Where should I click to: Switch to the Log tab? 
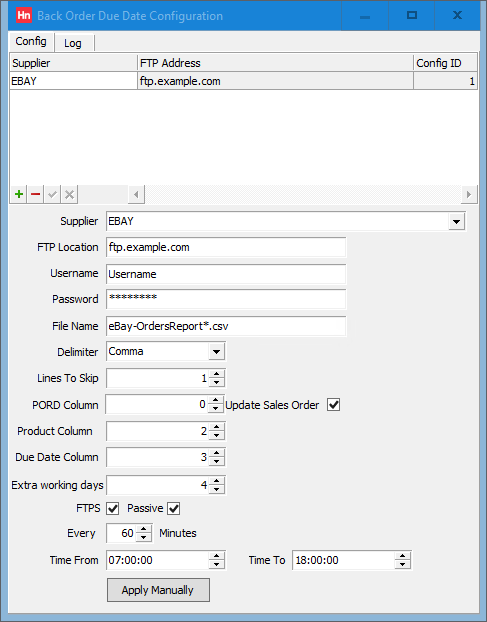[73, 43]
